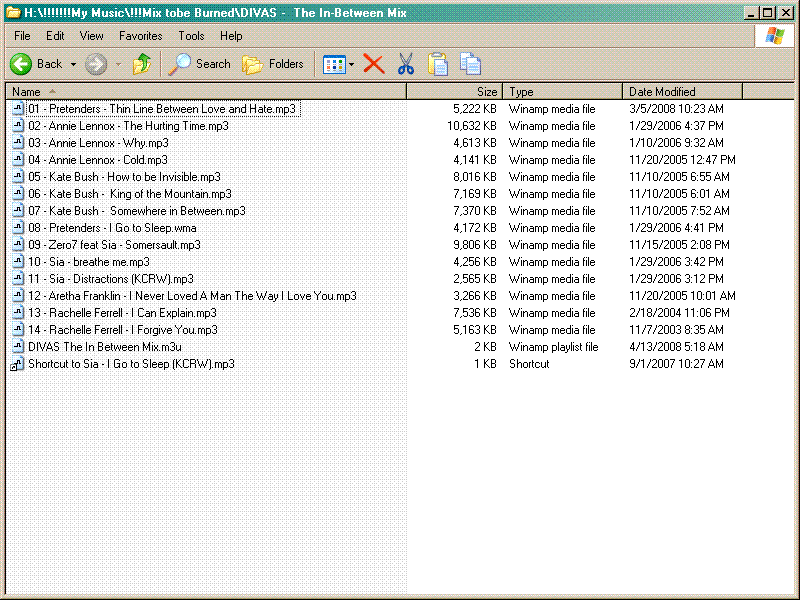The height and width of the screenshot is (600, 800).
Task: Click the Cut scissors icon
Action: pos(406,64)
